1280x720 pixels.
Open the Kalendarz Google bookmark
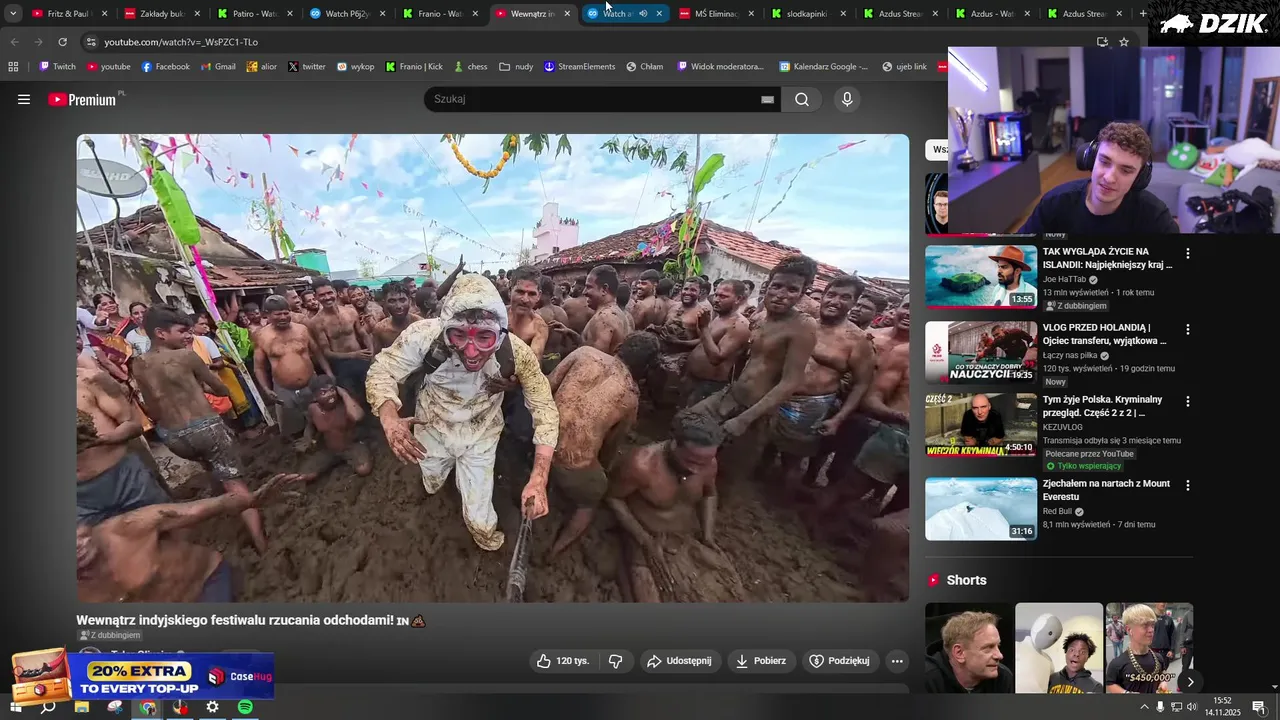click(824, 67)
